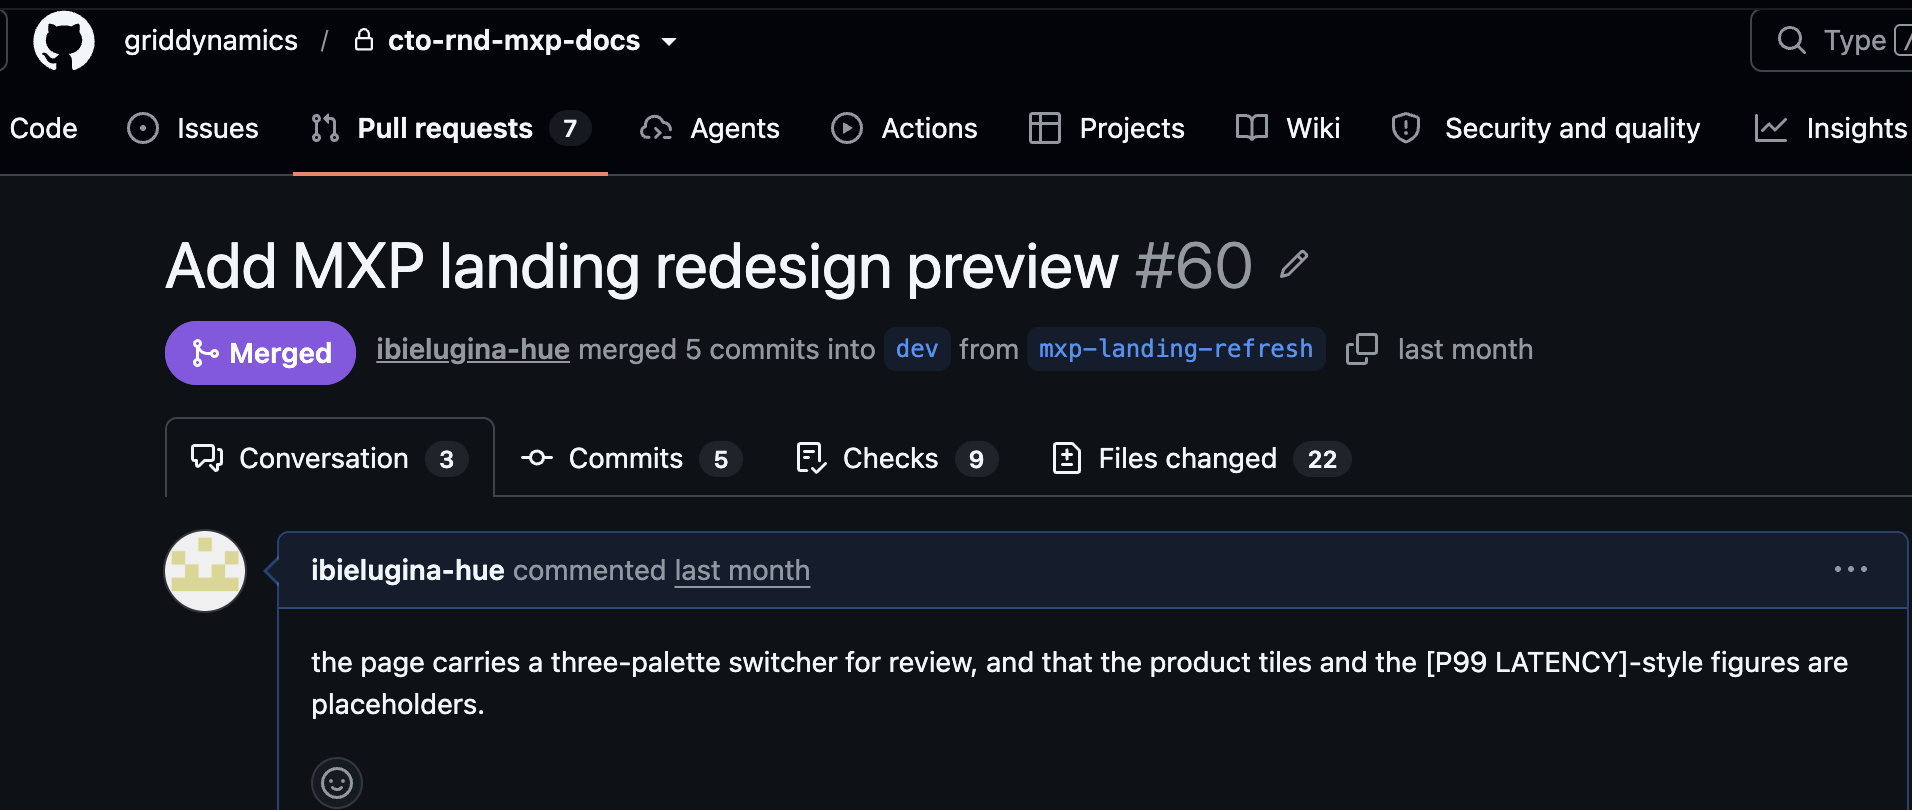Screen dimensions: 1912x810
Task: Copy the head branch name icon
Action: coord(1361,349)
